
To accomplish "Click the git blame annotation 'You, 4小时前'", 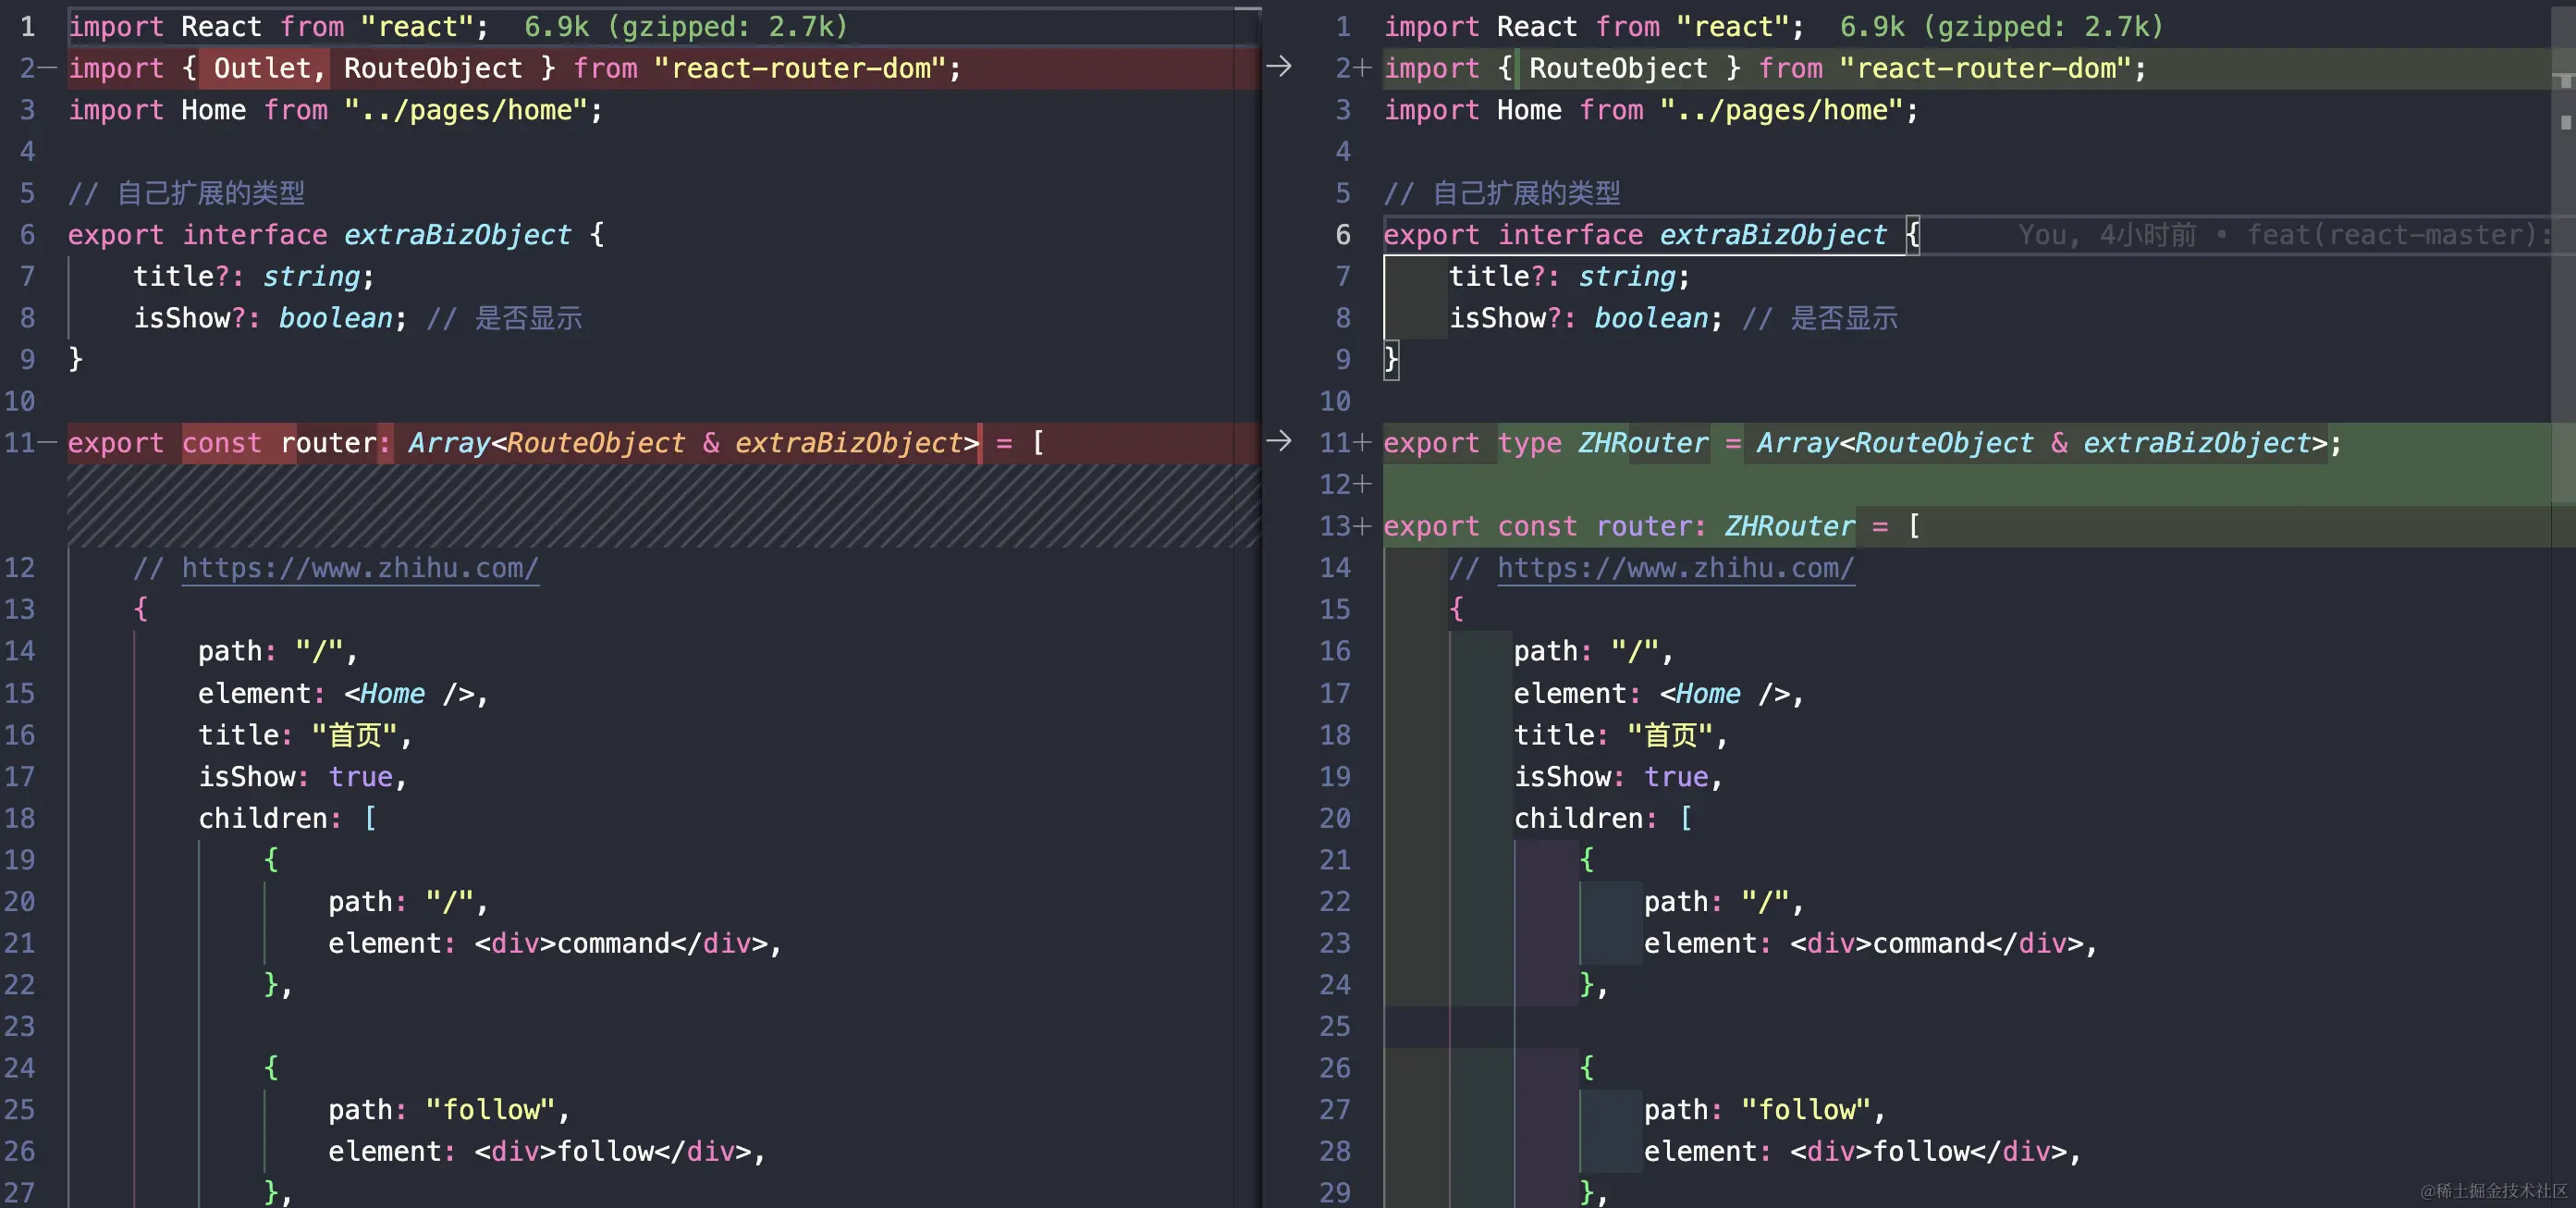I will [2106, 235].
